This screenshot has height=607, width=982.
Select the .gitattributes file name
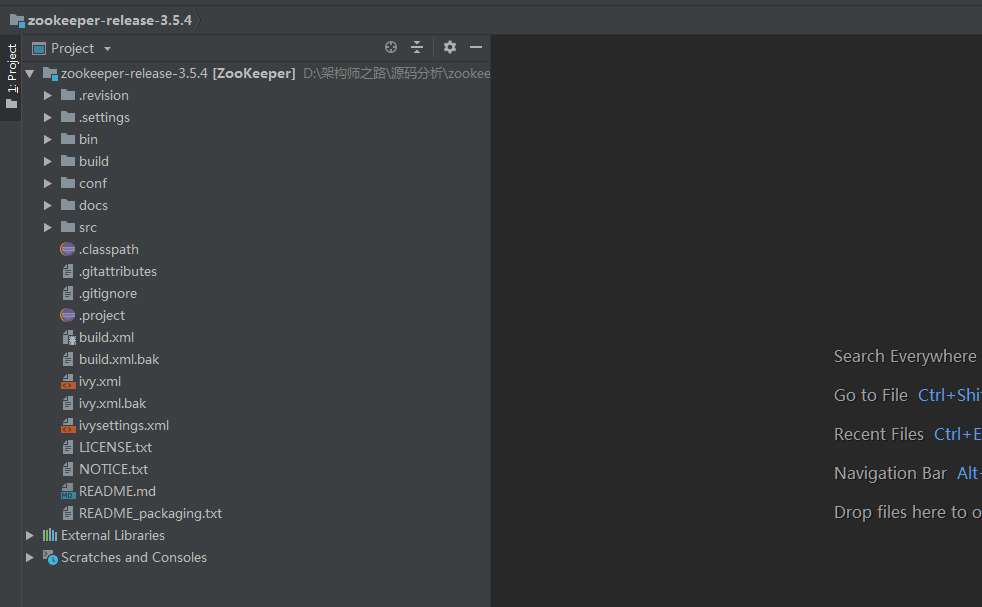pyautogui.click(x=118, y=271)
